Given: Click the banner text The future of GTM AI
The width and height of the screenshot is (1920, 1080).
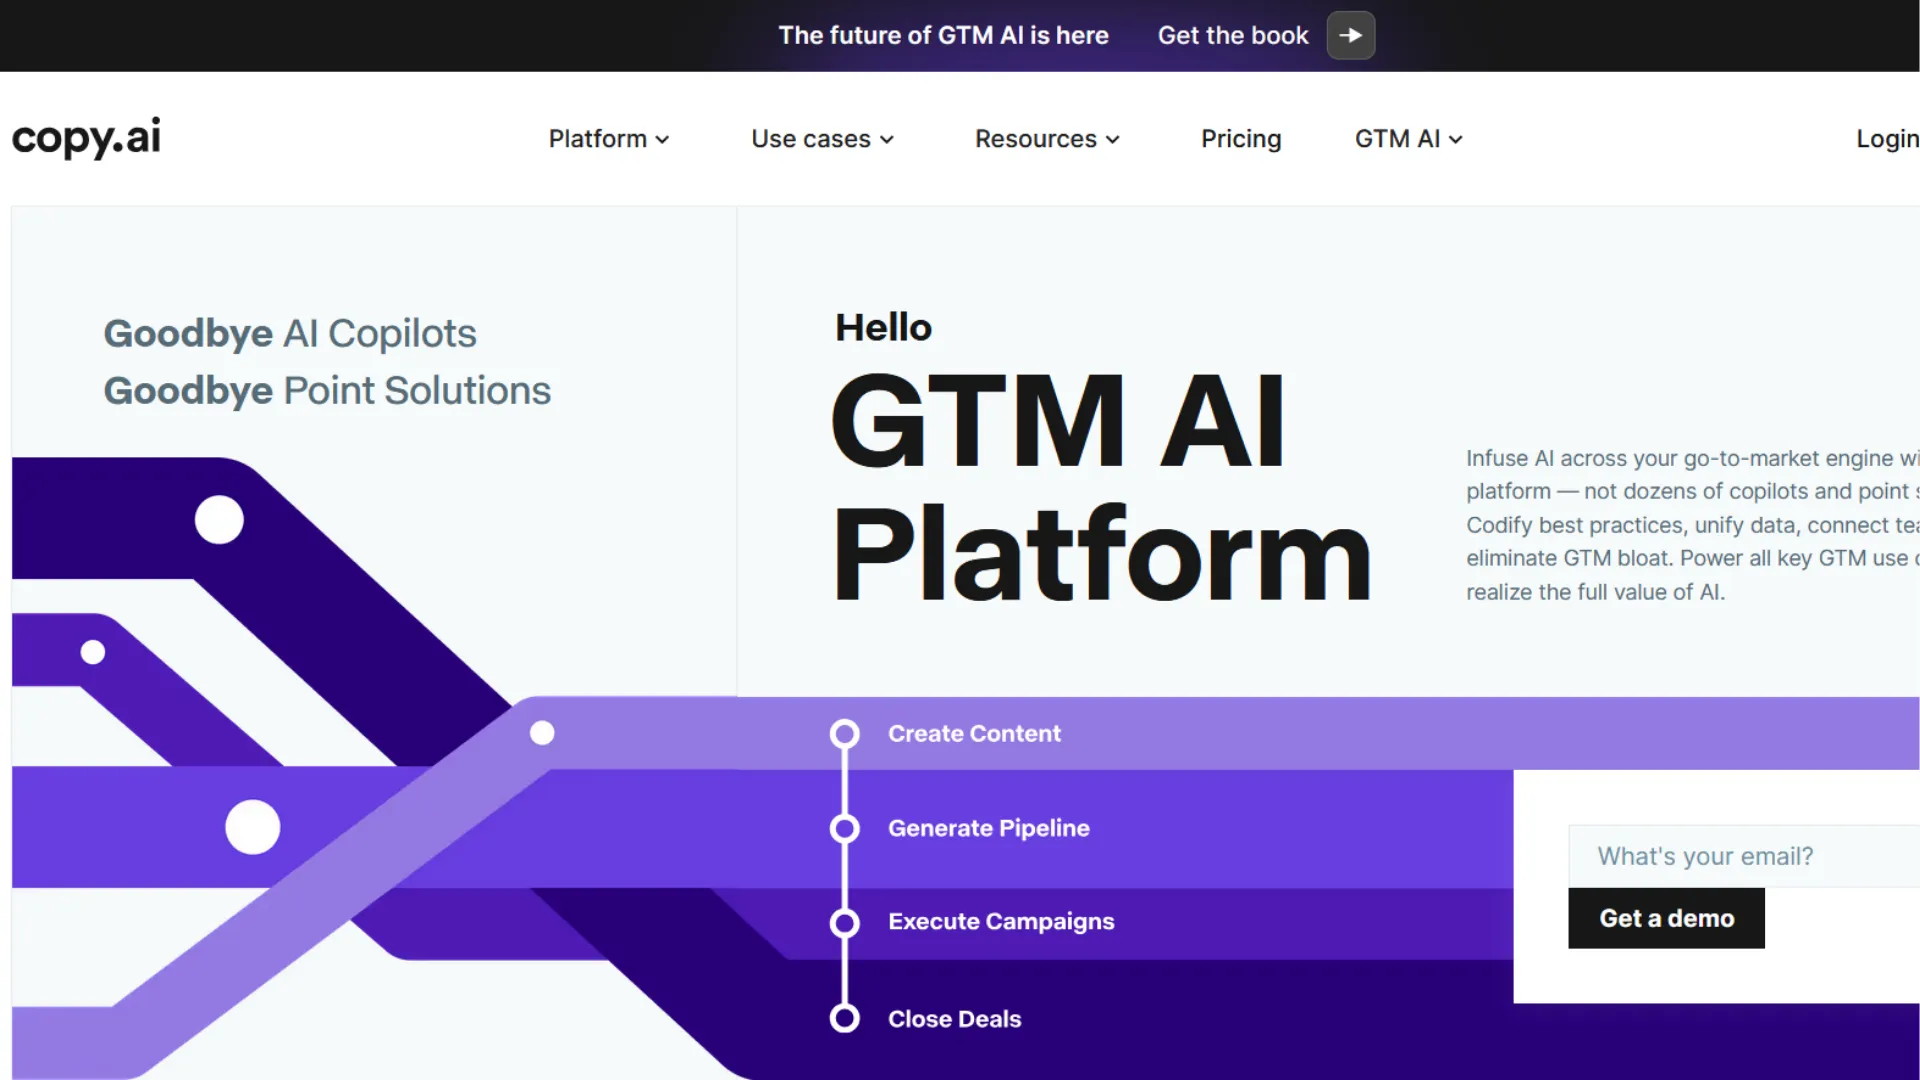Looking at the screenshot, I should [943, 36].
